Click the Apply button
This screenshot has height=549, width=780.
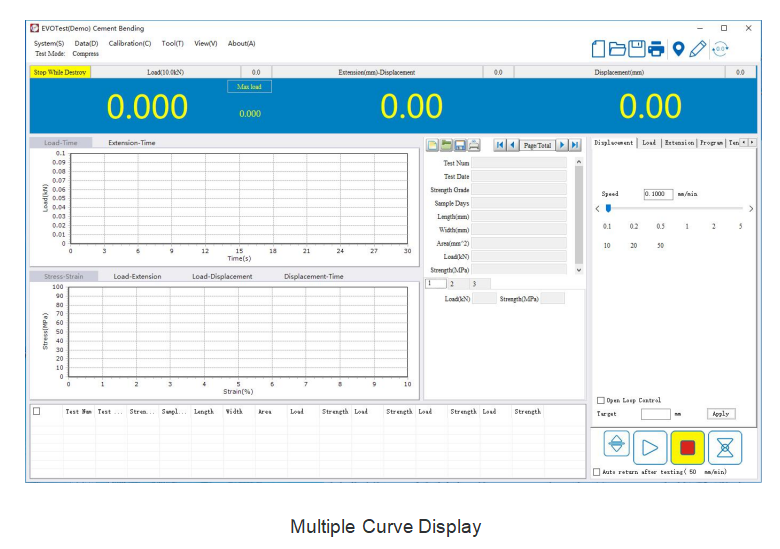[x=719, y=413]
